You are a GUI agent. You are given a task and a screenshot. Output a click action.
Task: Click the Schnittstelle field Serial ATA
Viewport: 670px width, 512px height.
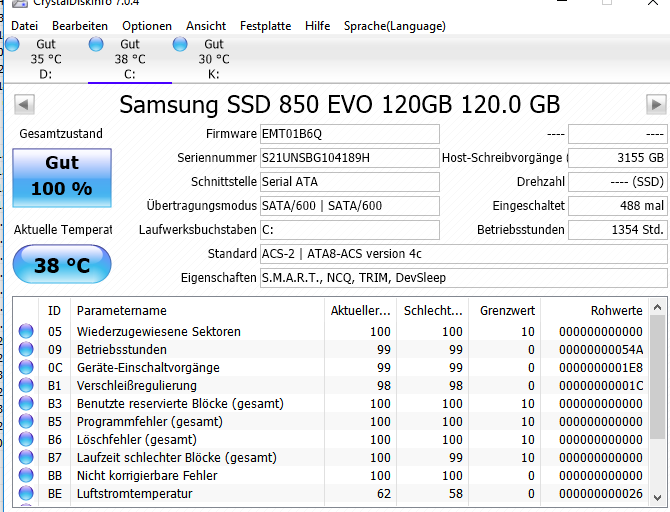coord(350,182)
